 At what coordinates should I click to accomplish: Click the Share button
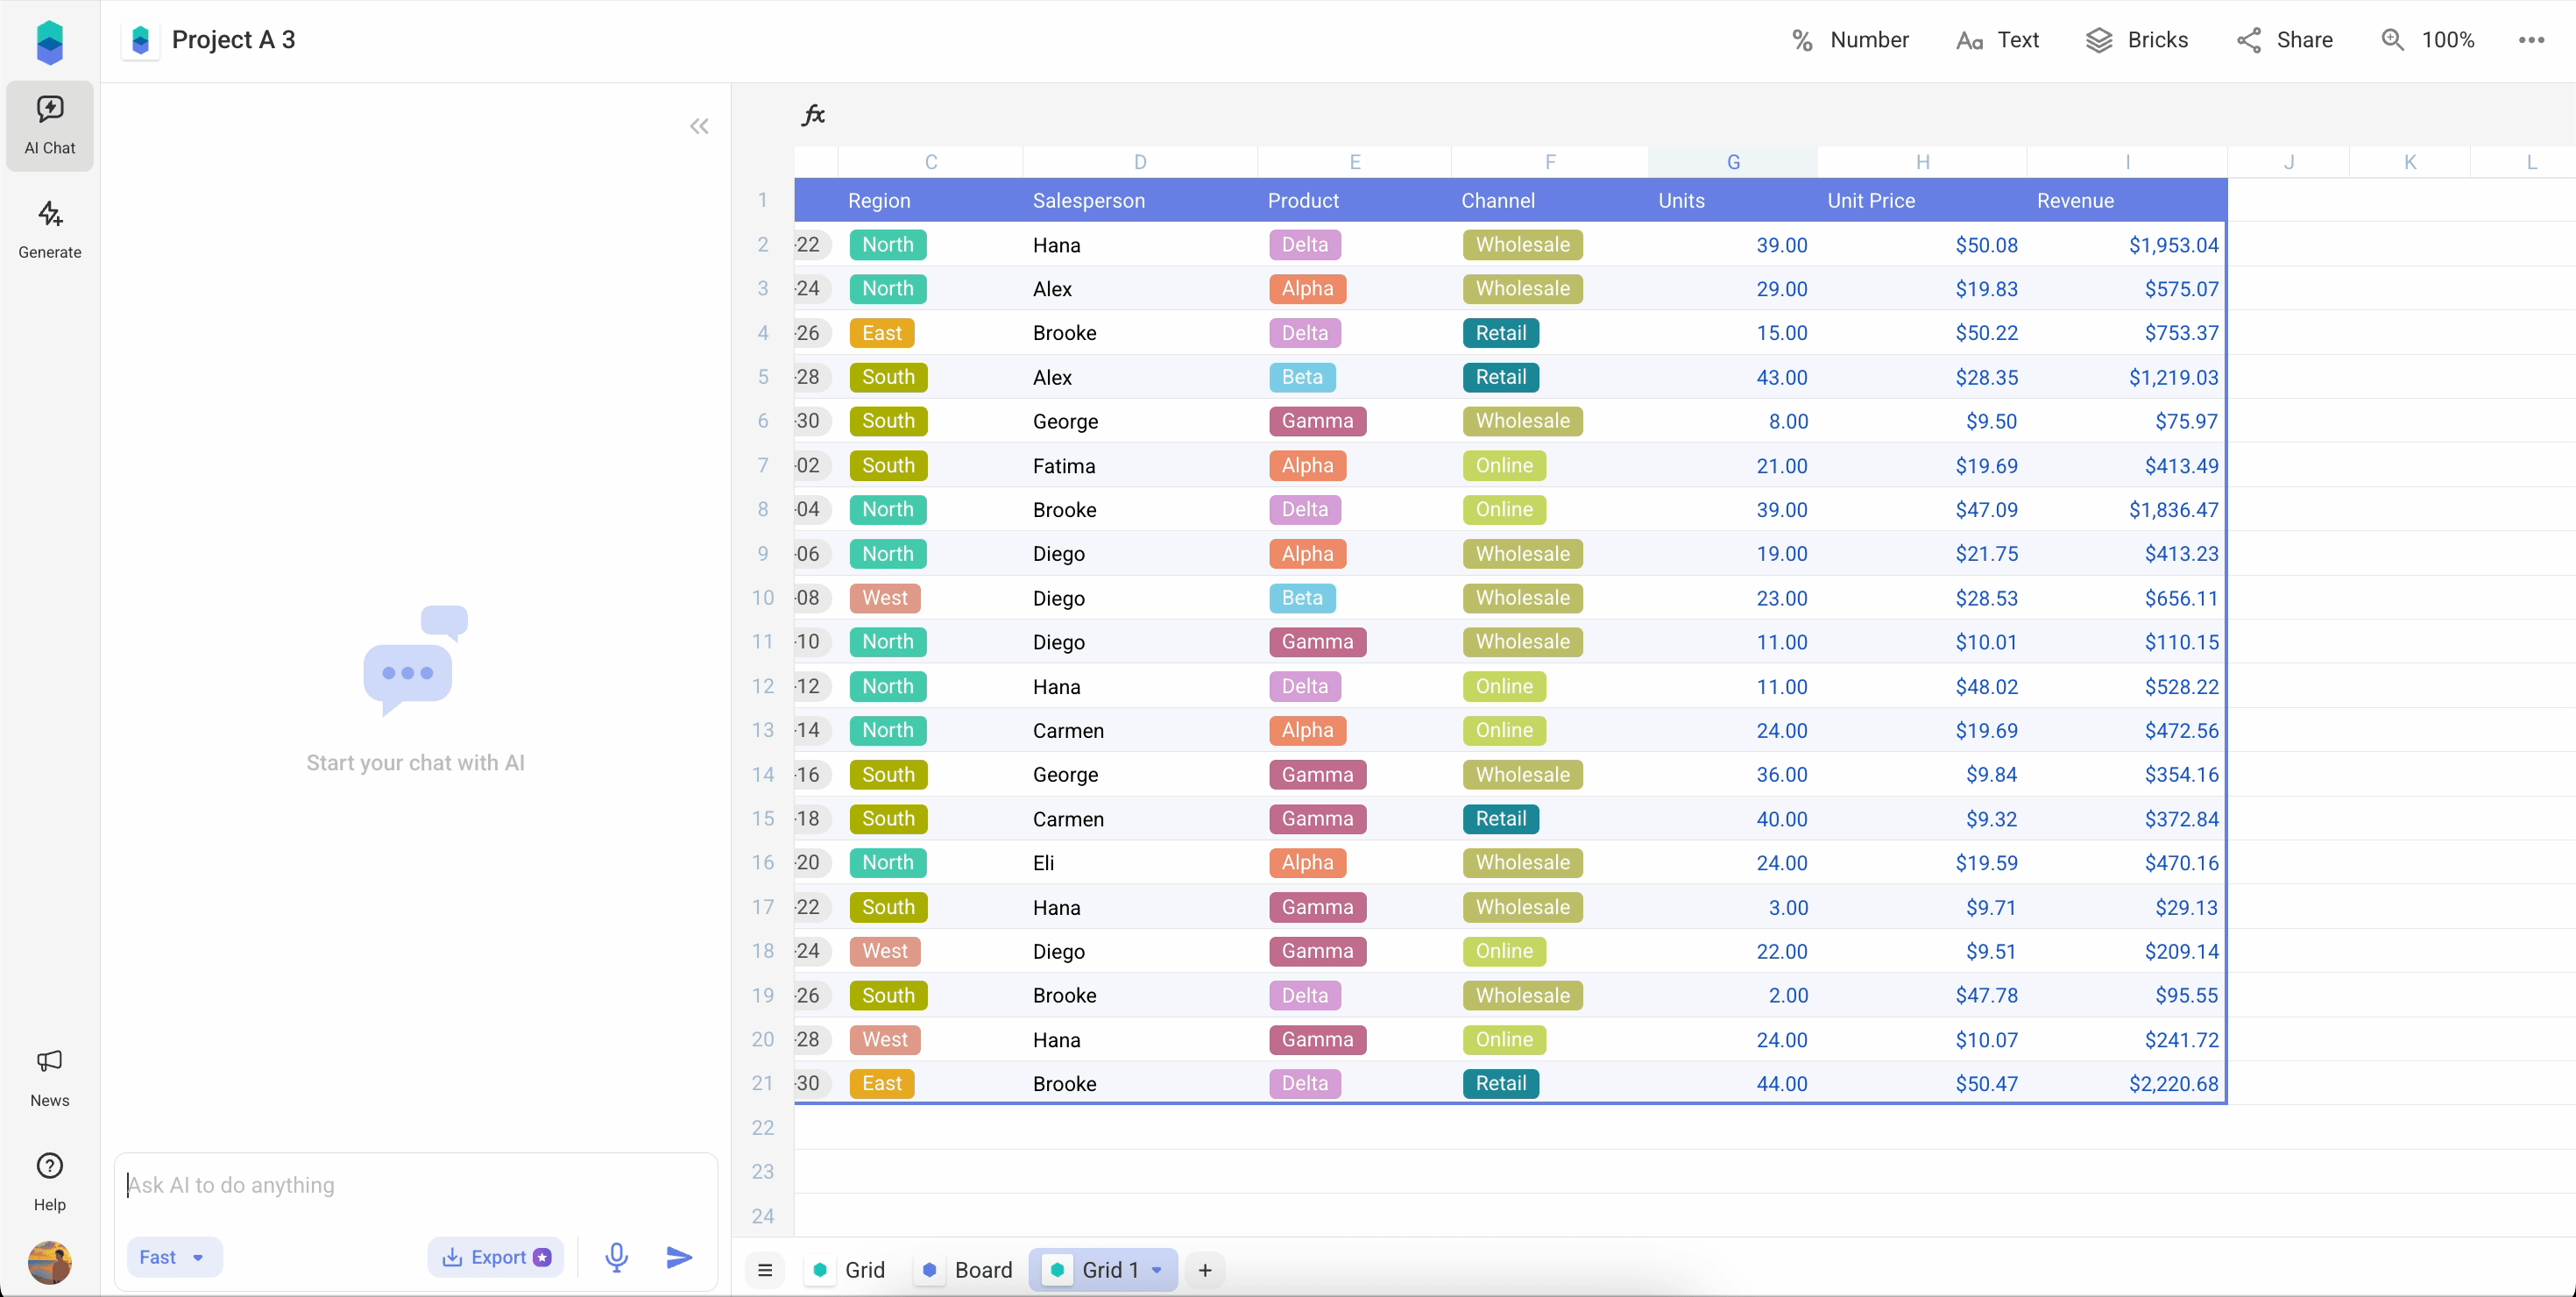2285,40
